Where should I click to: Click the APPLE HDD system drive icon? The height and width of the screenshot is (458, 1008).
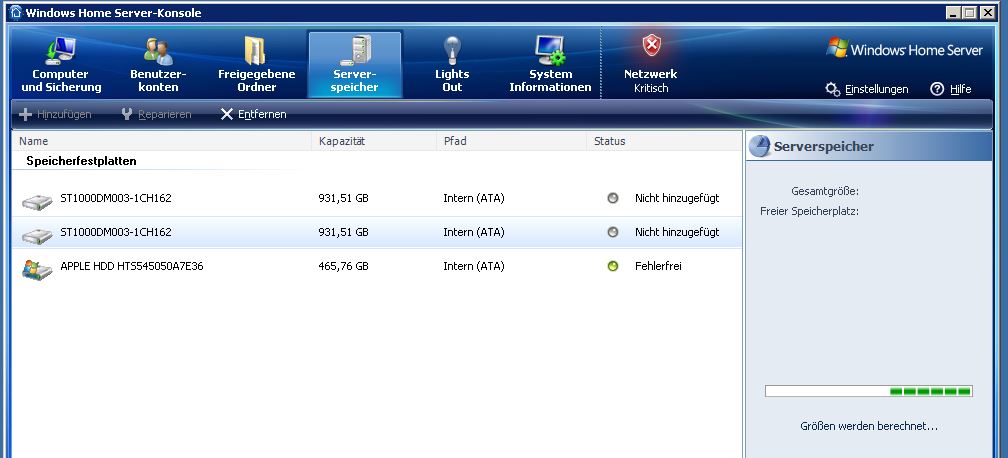(x=37, y=268)
